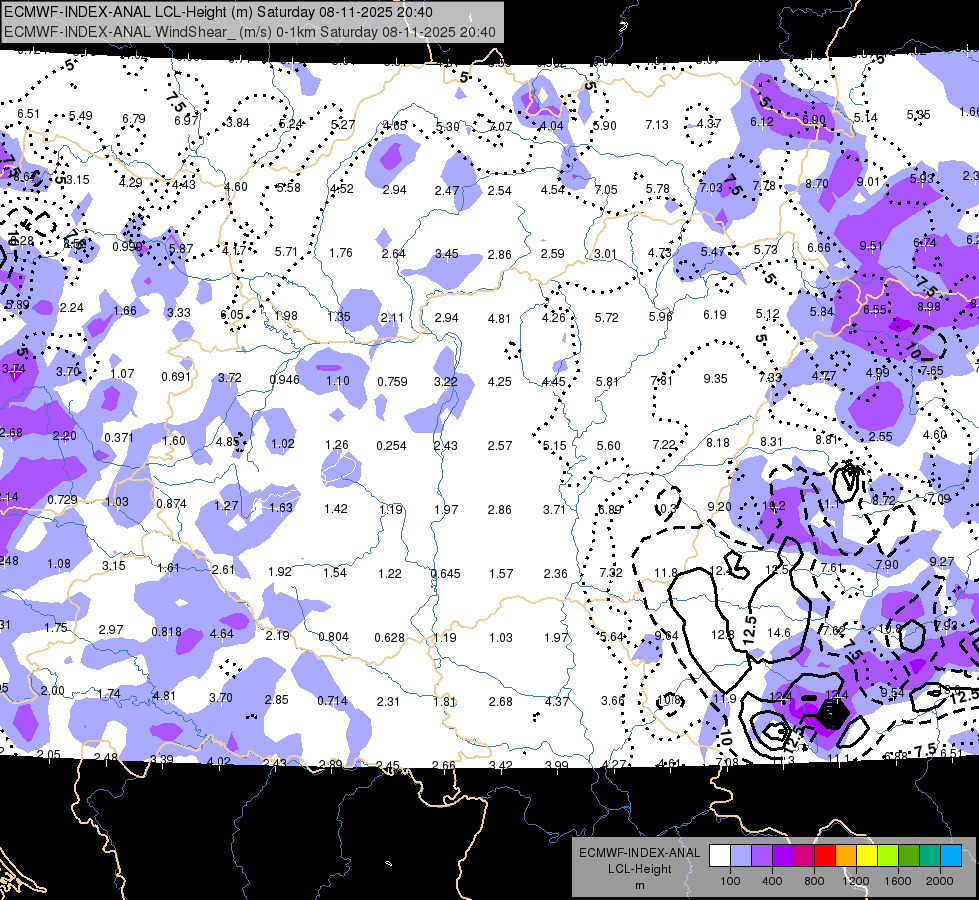
Task: Click the wind shear value 14.6
Action: [779, 633]
